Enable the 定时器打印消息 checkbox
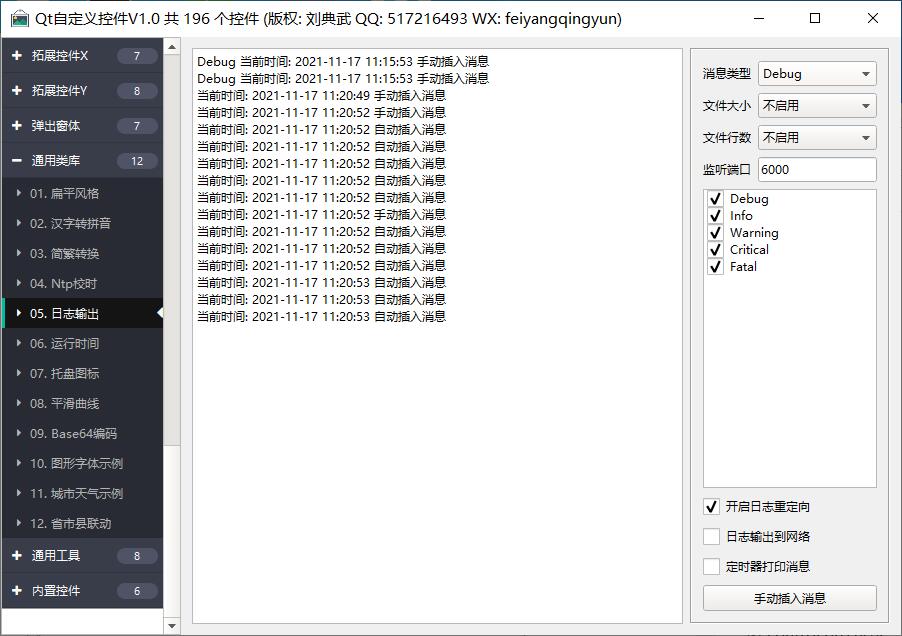The width and height of the screenshot is (902, 636). tap(712, 567)
